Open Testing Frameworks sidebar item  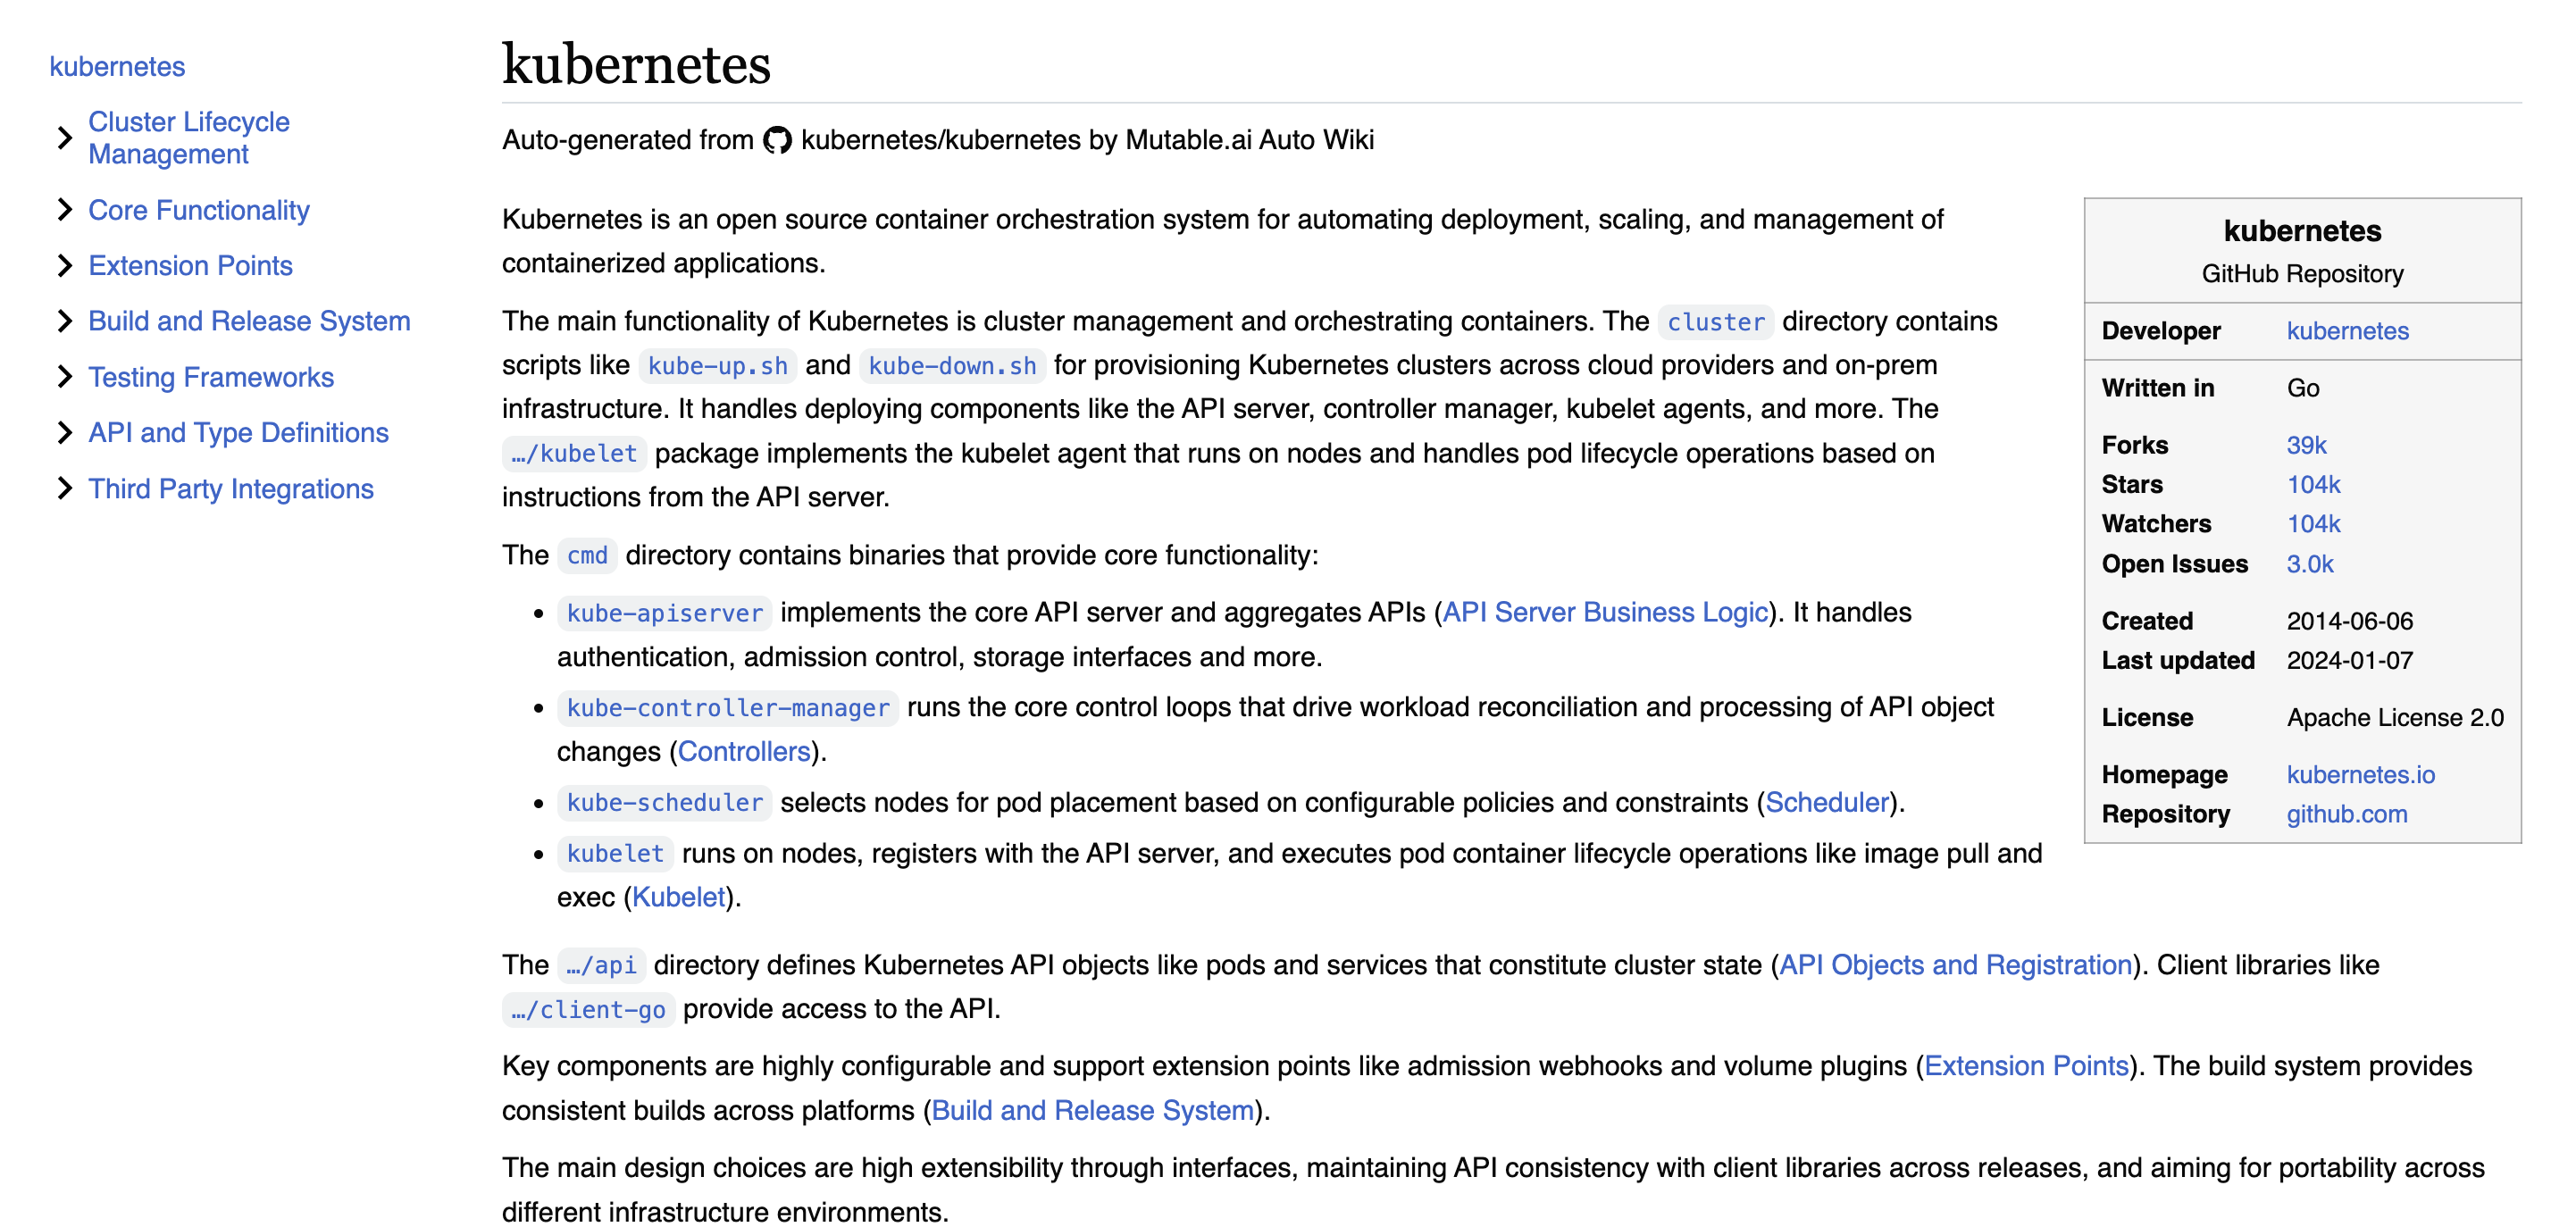coord(210,377)
